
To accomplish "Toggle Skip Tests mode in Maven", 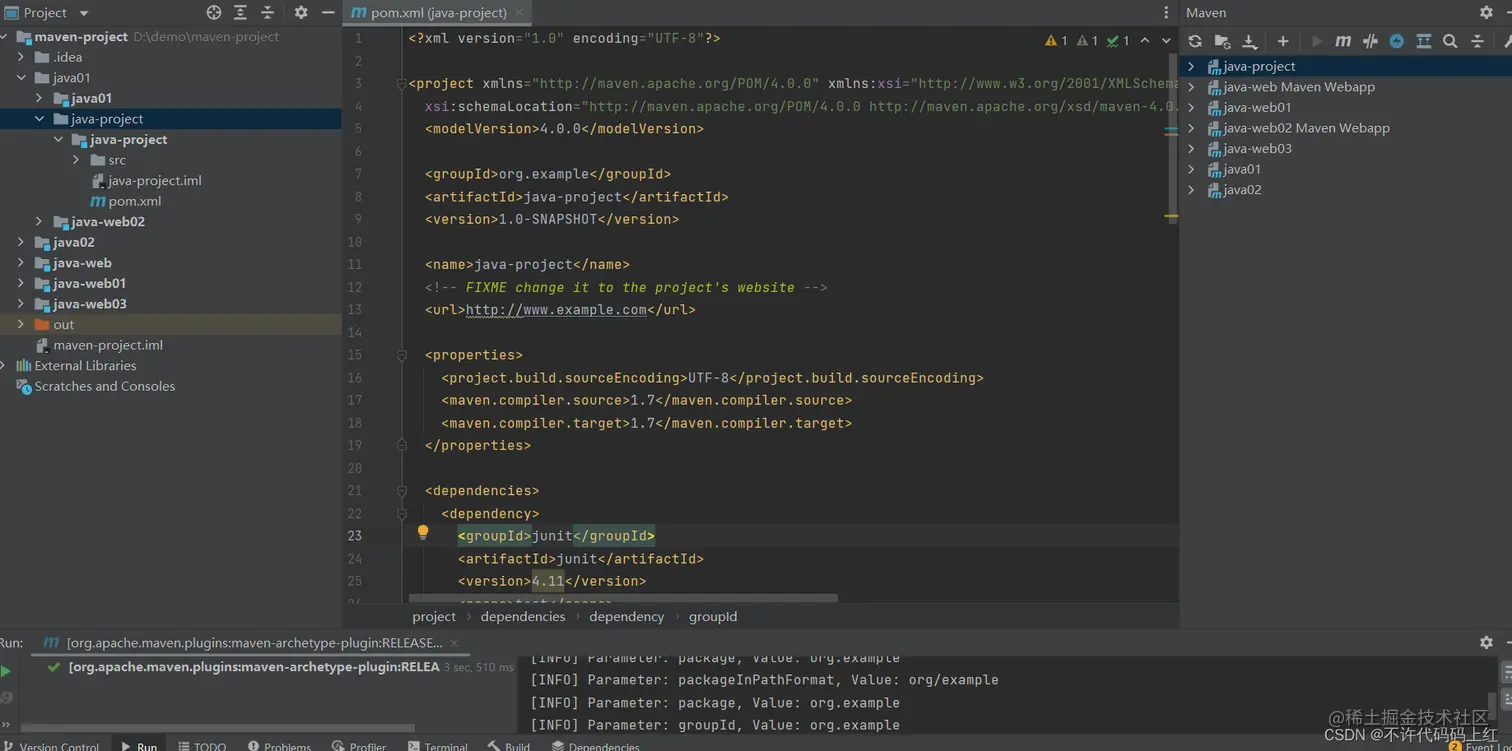I will 1397,41.
